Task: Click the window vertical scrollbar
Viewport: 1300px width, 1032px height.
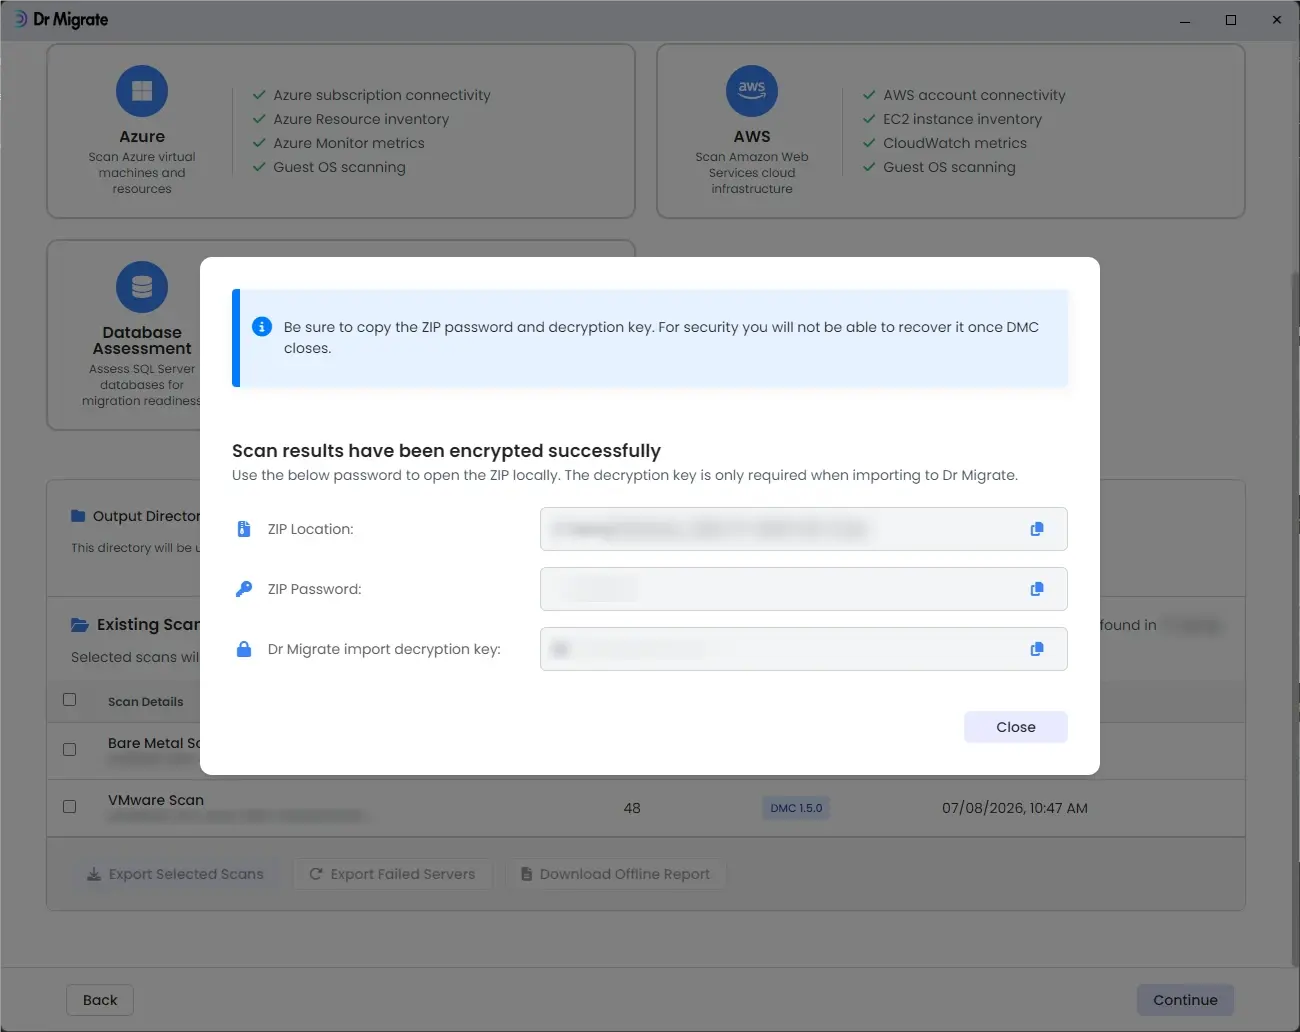Action: coord(1294,620)
